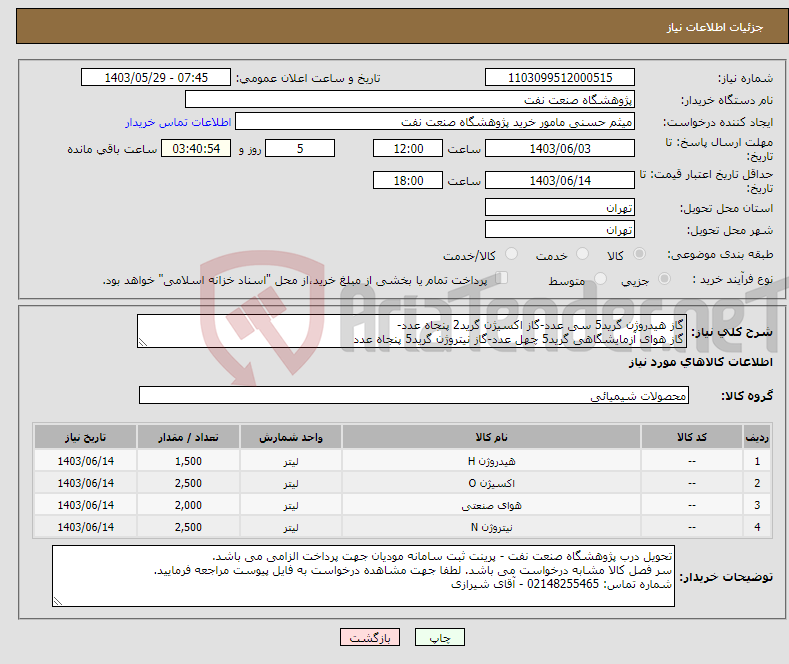Select the خدمت radio button
This screenshot has height=664, width=789.
(x=582, y=254)
